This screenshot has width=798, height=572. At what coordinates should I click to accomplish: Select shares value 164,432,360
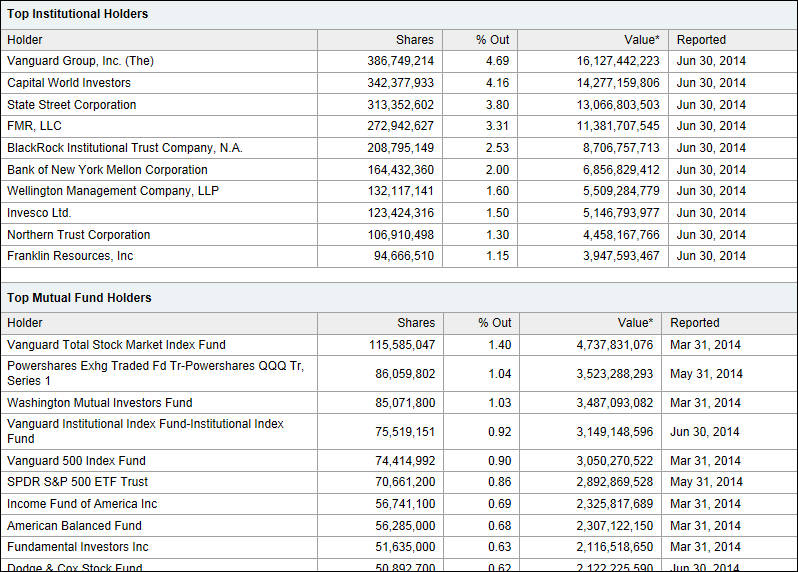pyautogui.click(x=401, y=170)
